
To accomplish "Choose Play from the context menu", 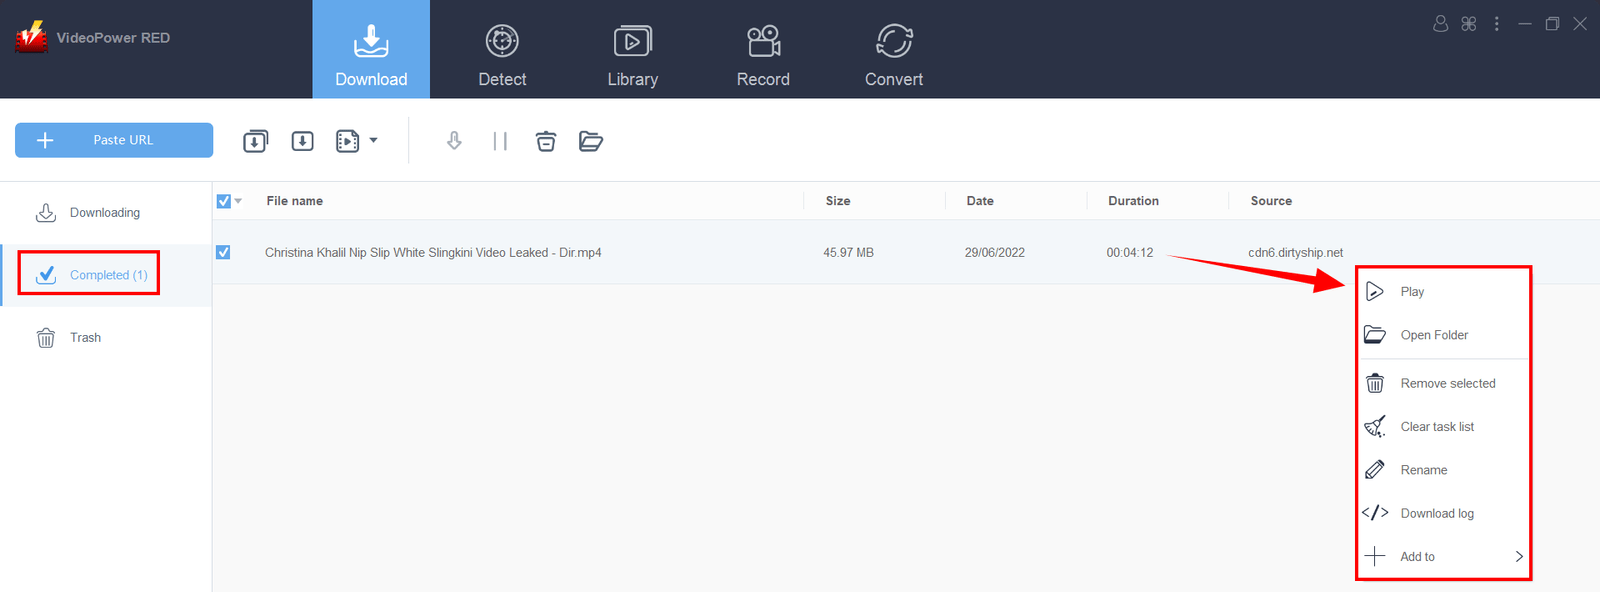I will pos(1444,292).
